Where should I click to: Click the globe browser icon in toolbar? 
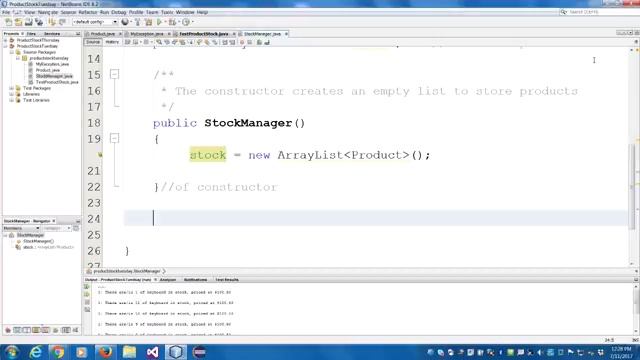coord(125,22)
